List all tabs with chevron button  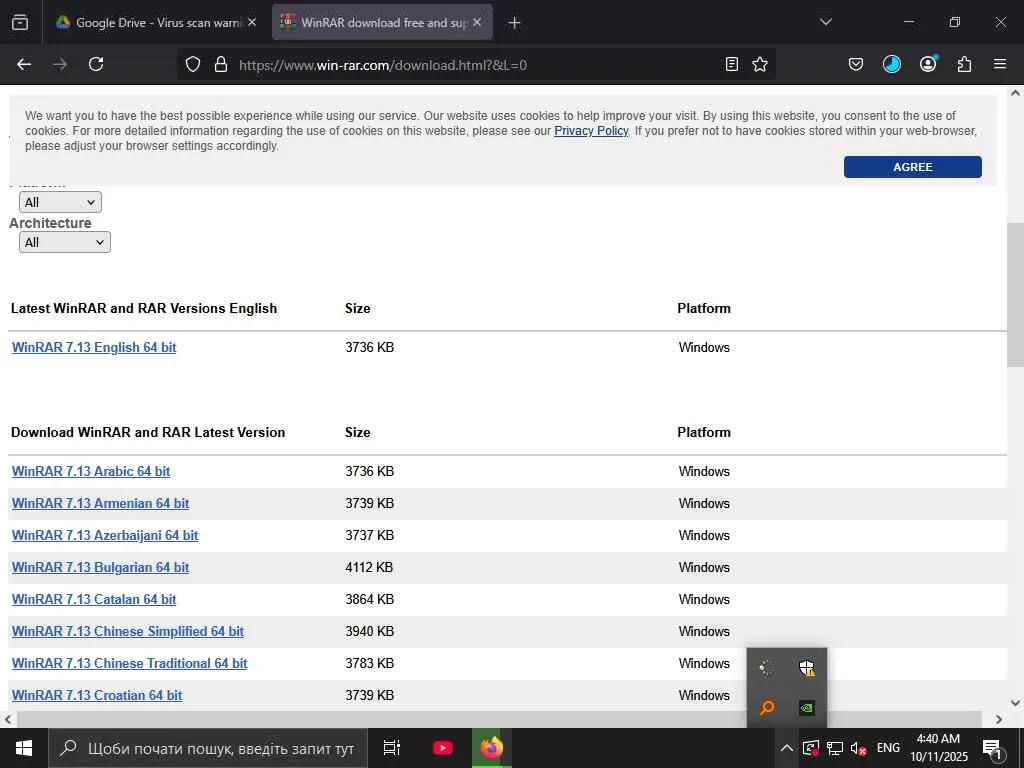[x=825, y=22]
